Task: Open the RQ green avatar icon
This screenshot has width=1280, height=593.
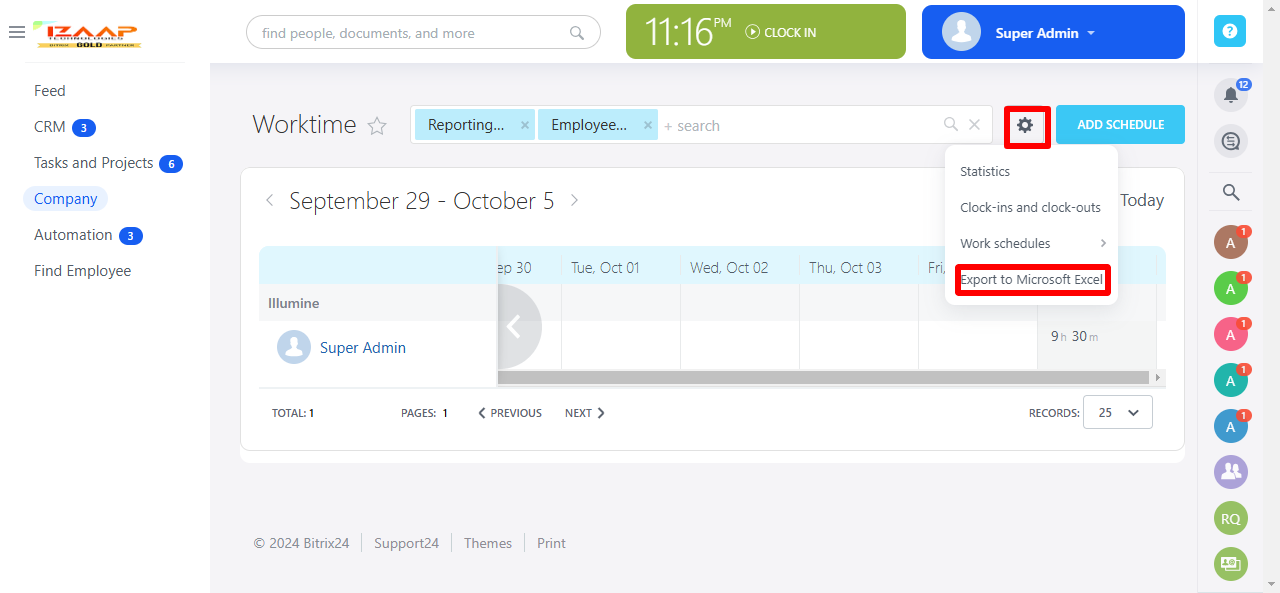Action: [1230, 518]
